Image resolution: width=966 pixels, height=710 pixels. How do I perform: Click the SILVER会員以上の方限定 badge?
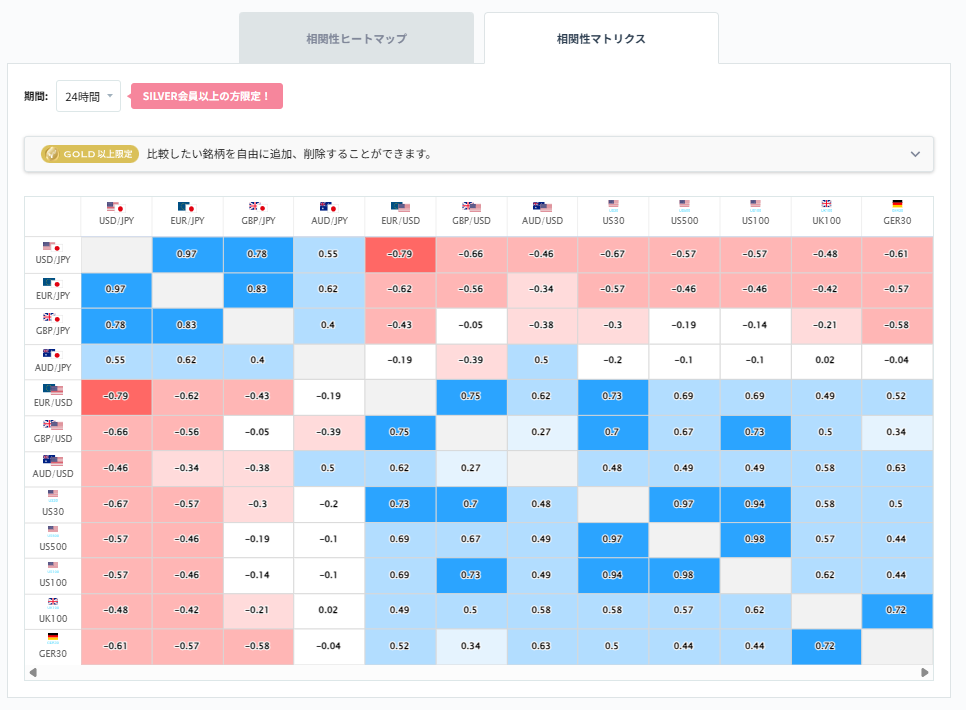(x=207, y=95)
